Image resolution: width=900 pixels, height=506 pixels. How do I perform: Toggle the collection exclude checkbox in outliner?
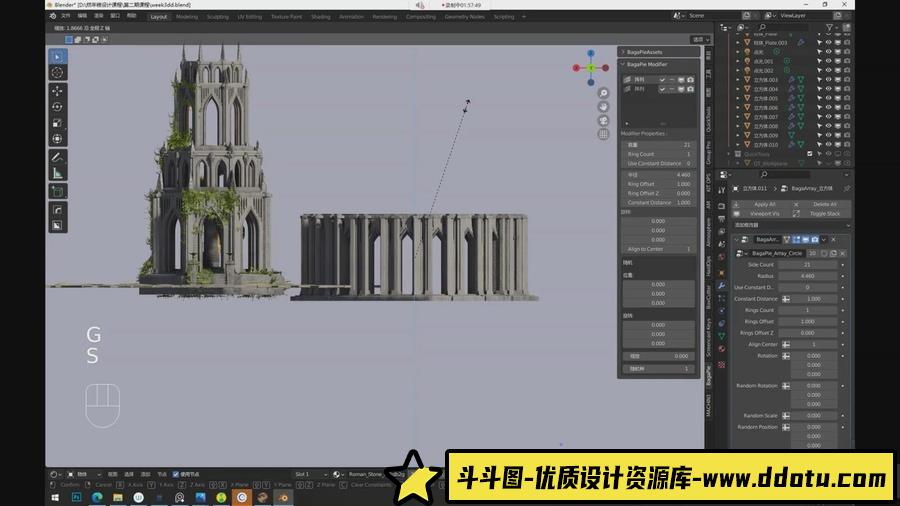pyautogui.click(x=810, y=154)
